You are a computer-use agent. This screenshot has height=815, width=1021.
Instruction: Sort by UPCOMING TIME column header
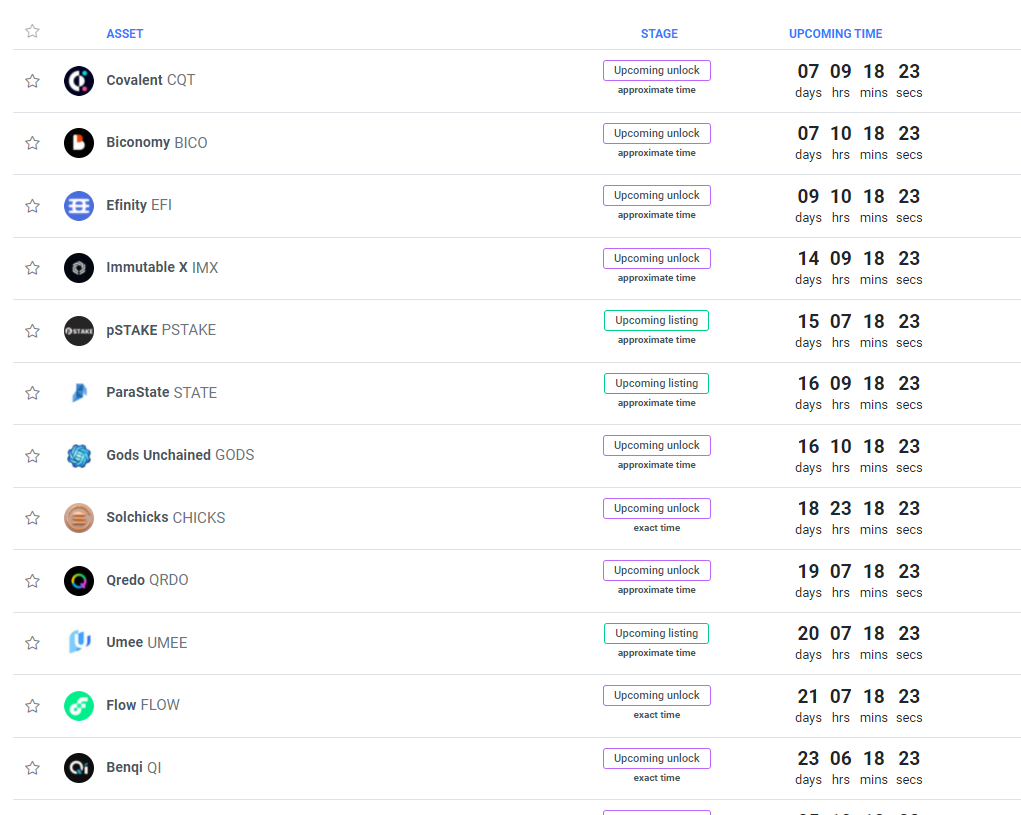coord(835,34)
